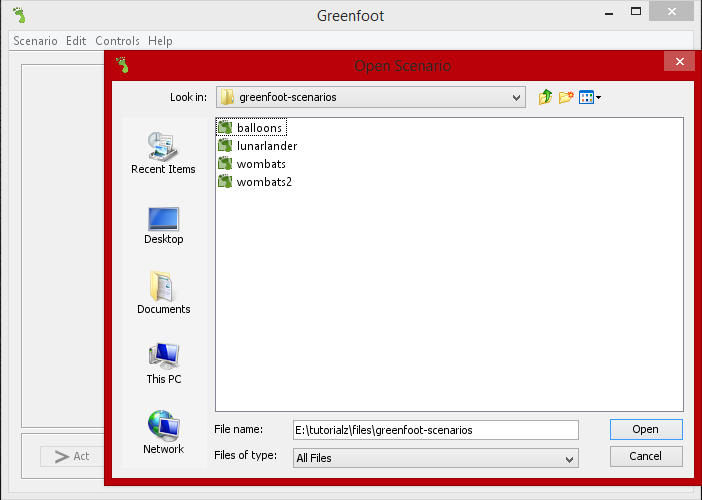Click the balloons folder name text
The image size is (702, 500).
(x=259, y=128)
